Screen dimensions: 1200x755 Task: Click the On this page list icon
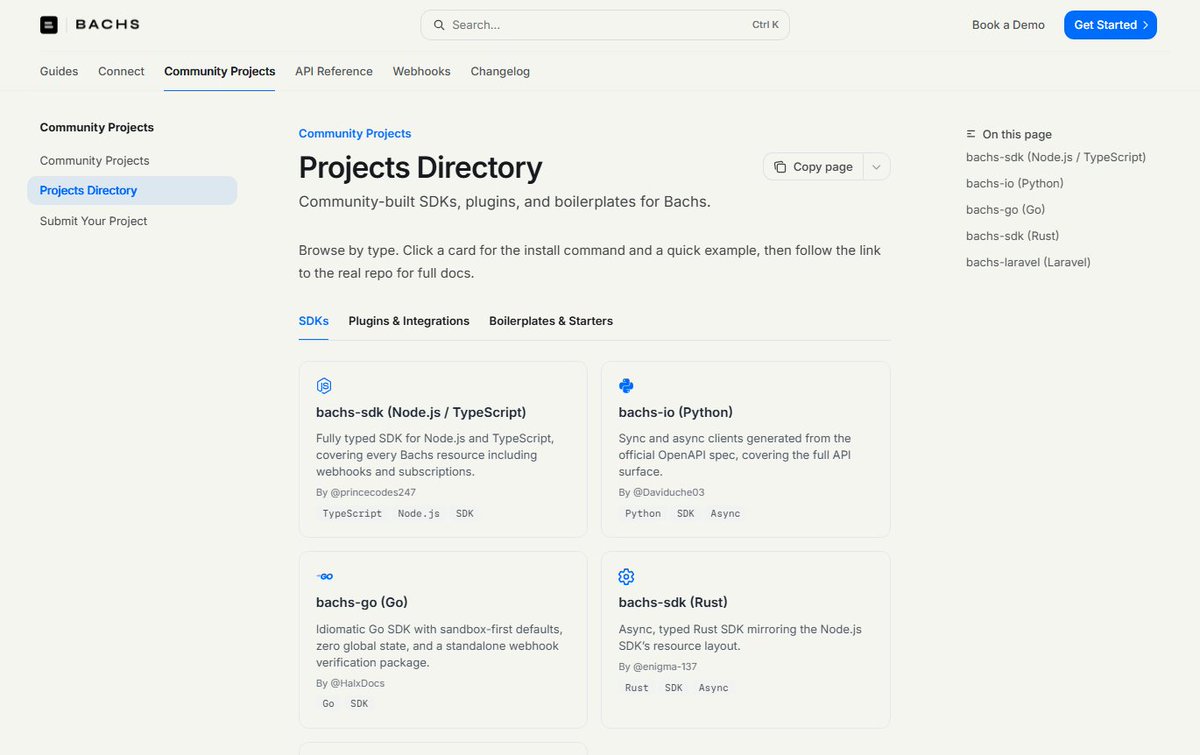[971, 134]
